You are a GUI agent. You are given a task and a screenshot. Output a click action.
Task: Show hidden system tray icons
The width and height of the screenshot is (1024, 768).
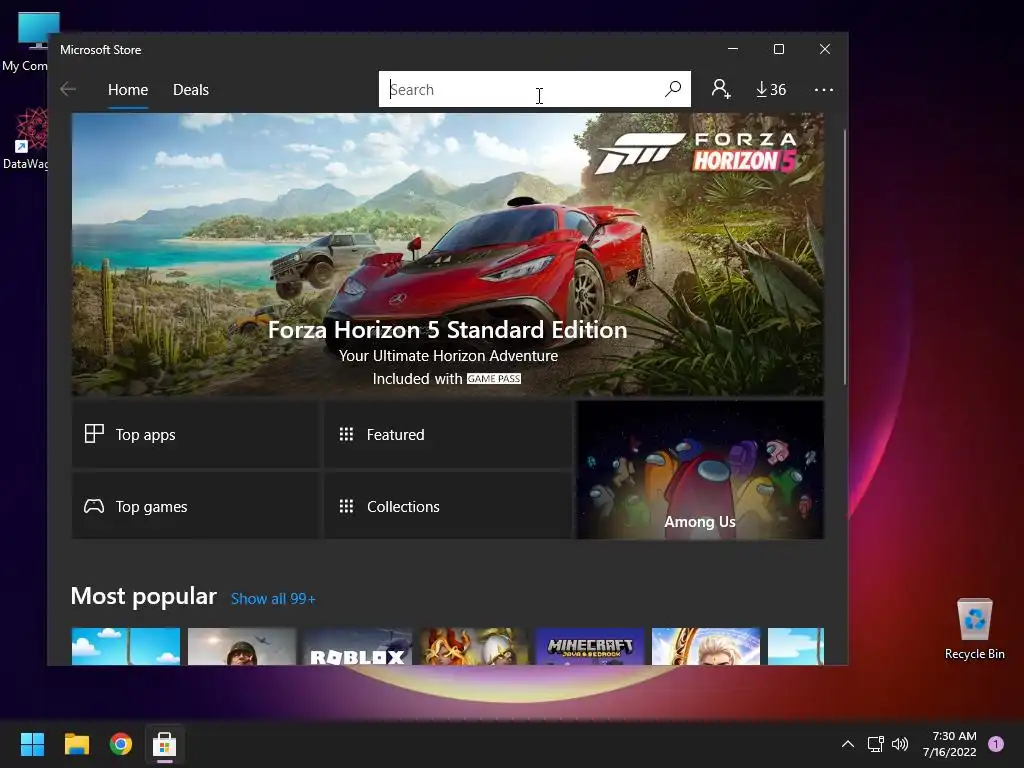pos(848,744)
